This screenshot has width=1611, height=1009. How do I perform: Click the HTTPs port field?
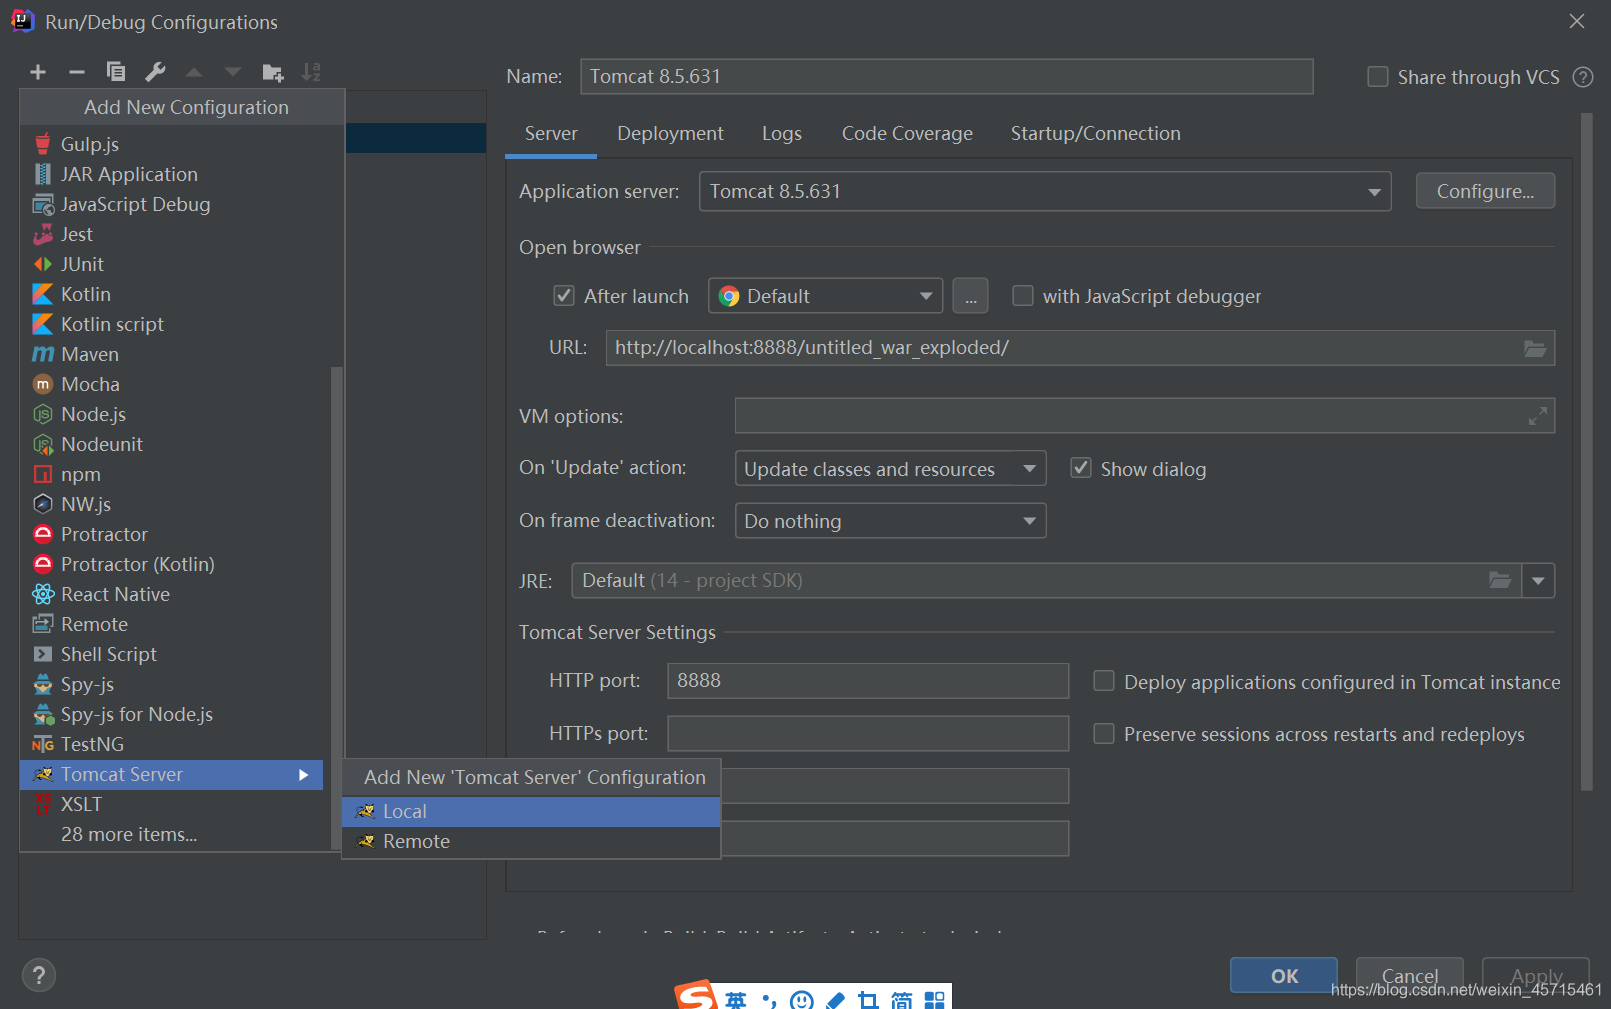[x=868, y=734]
